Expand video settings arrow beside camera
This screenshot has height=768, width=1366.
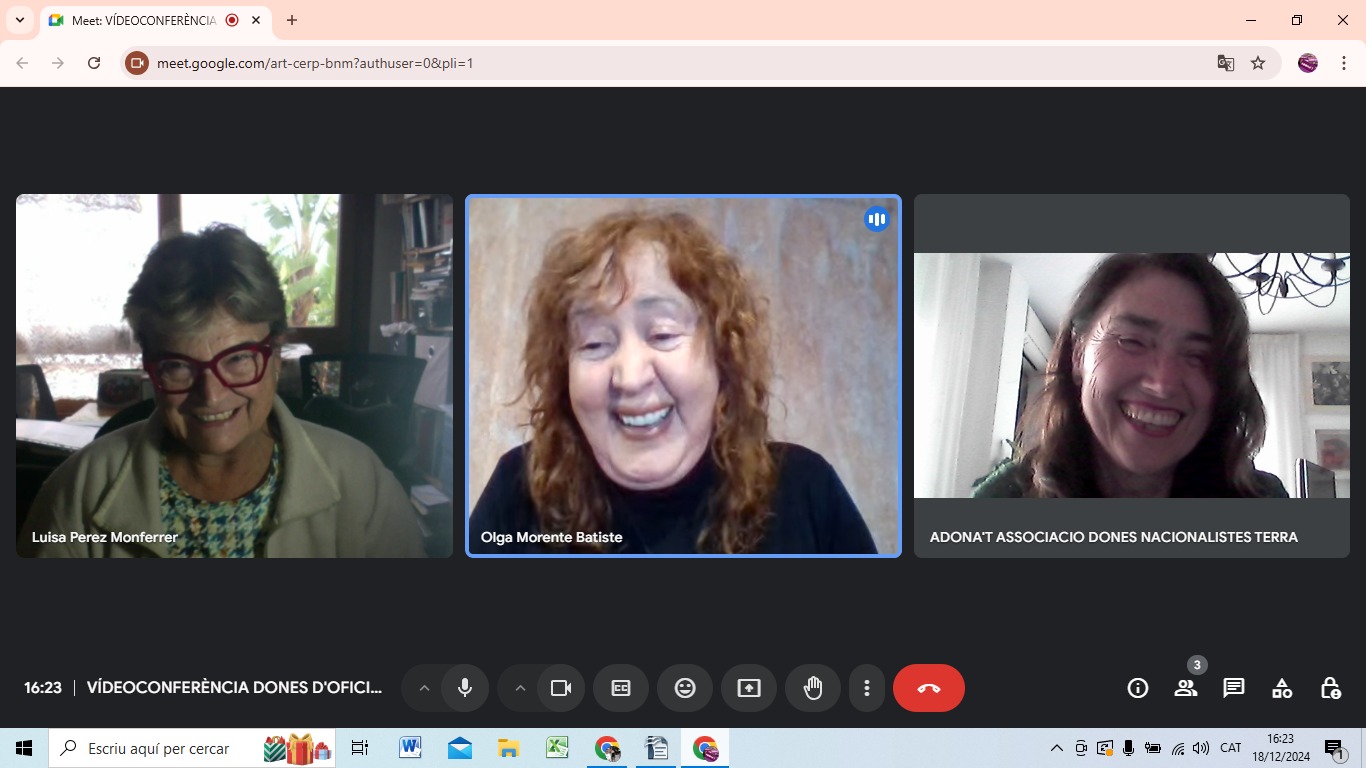pos(520,688)
